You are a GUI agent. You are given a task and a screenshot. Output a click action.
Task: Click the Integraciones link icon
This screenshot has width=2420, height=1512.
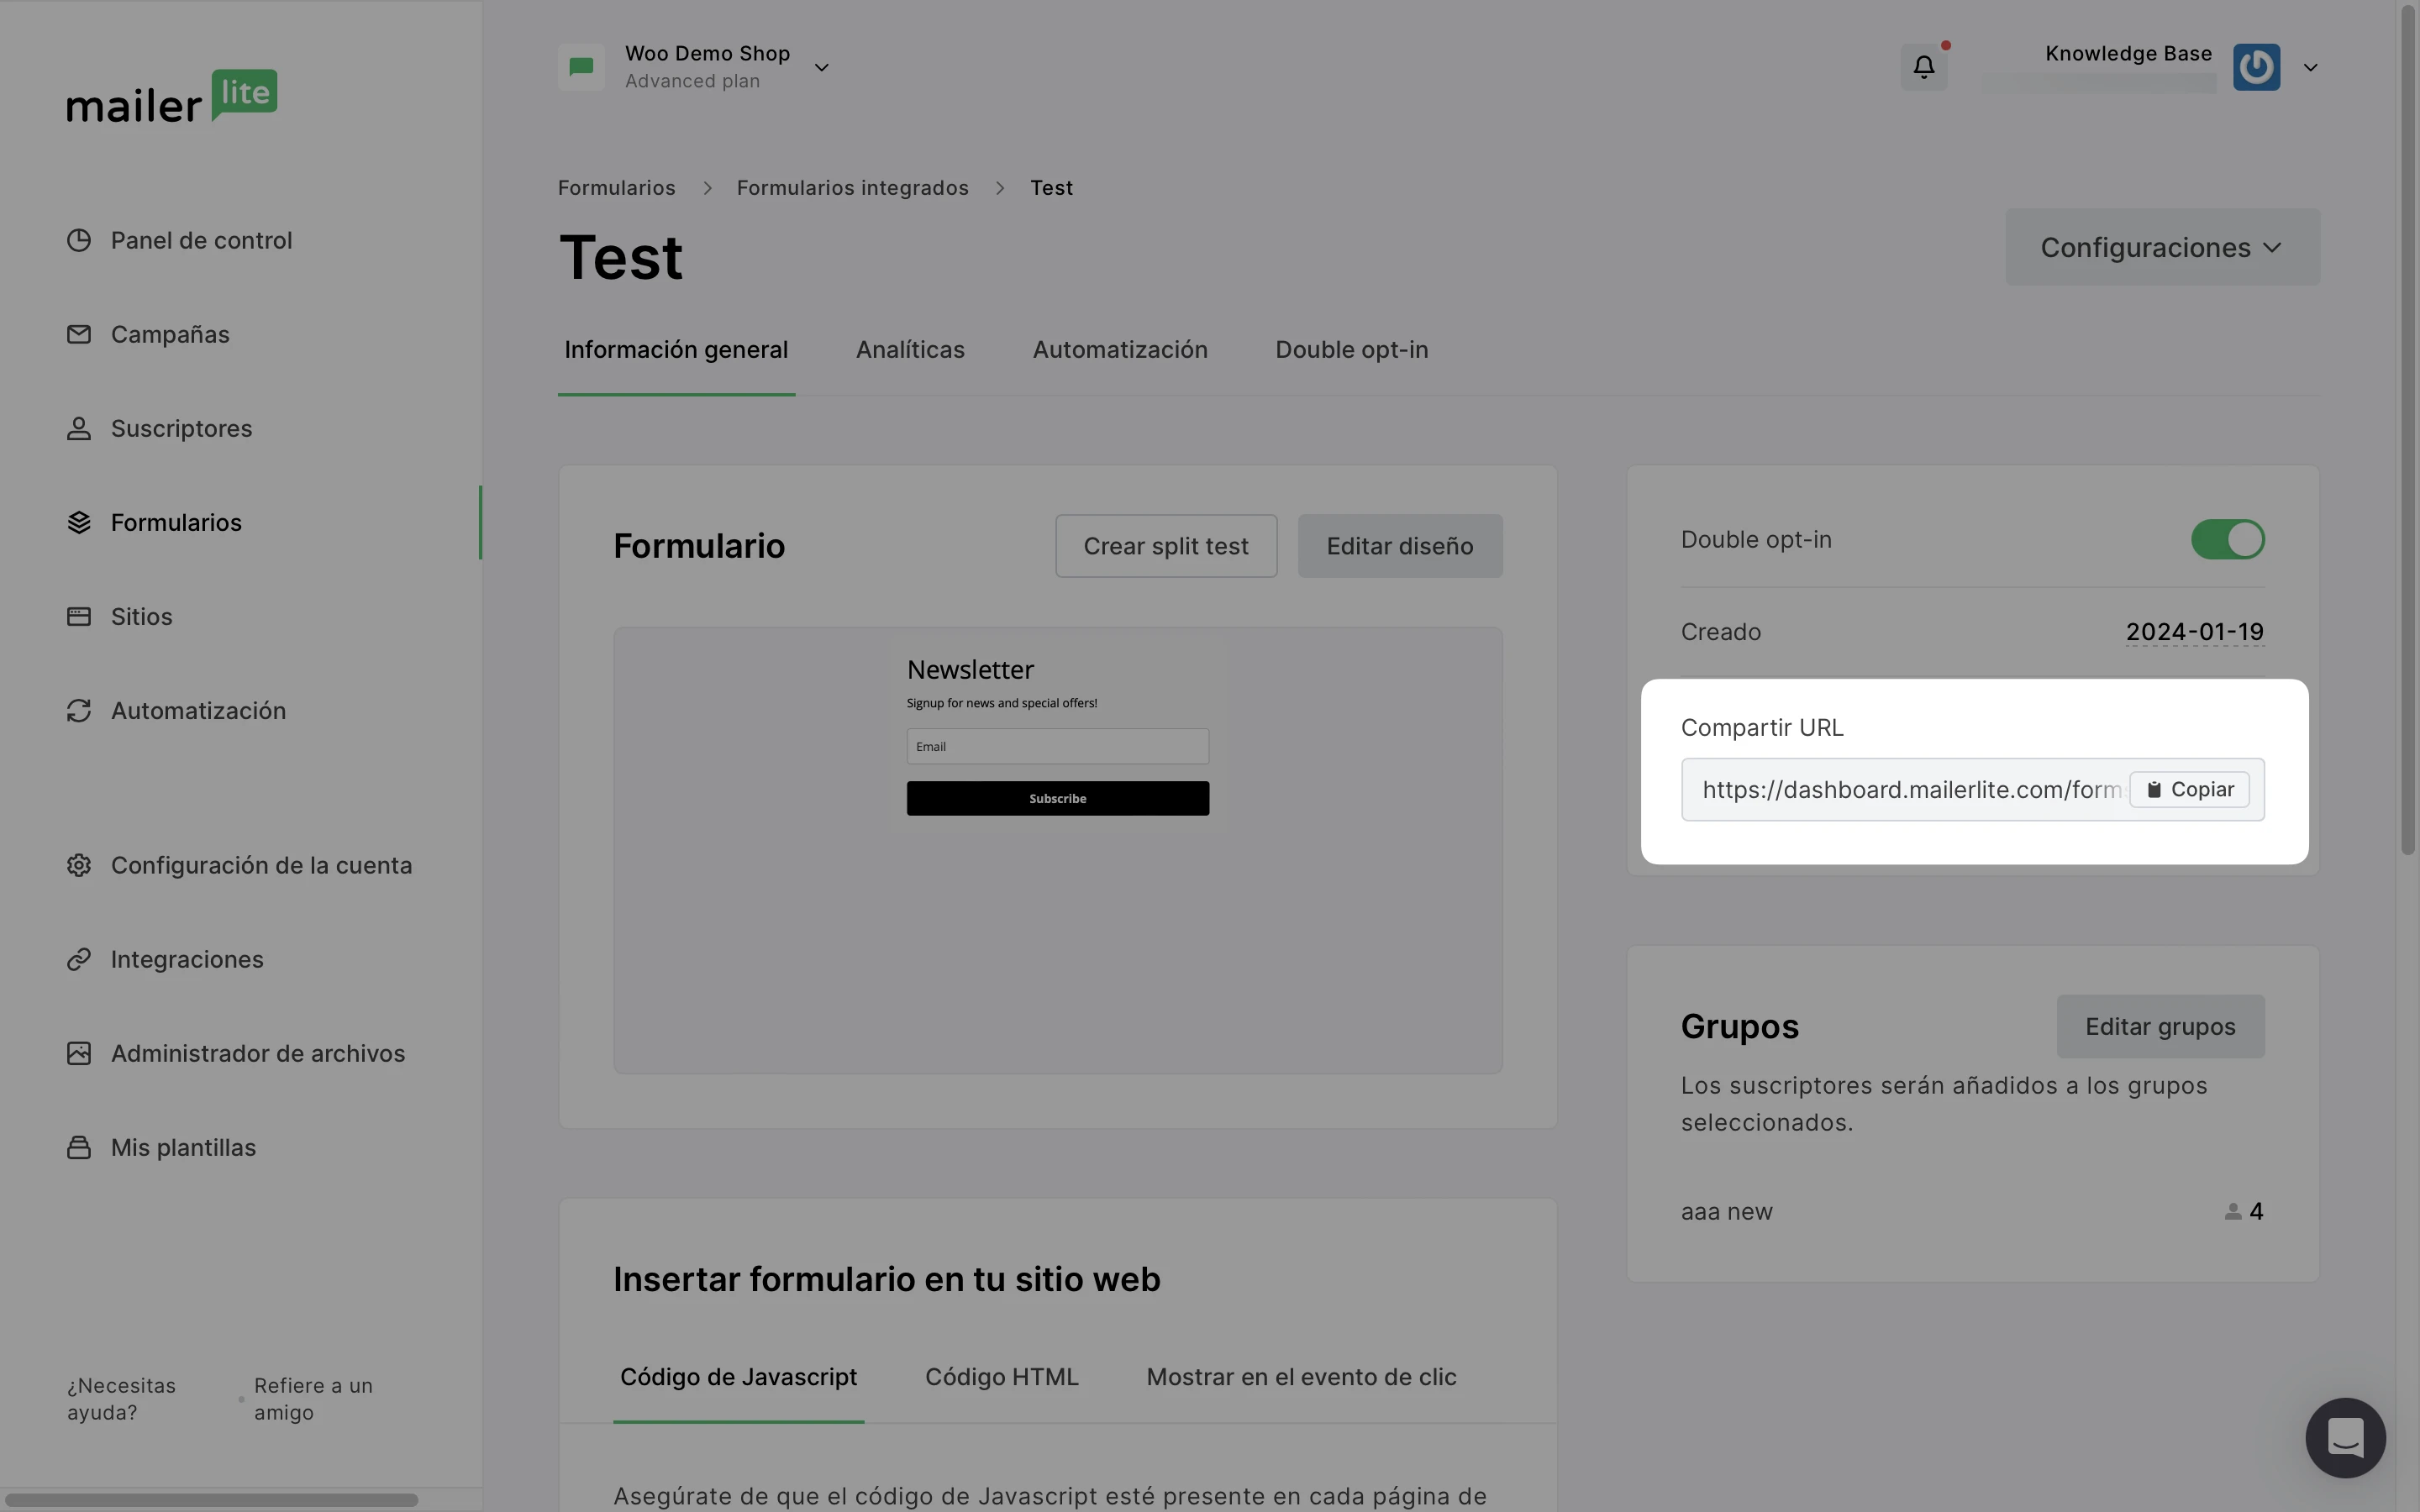[x=79, y=959]
